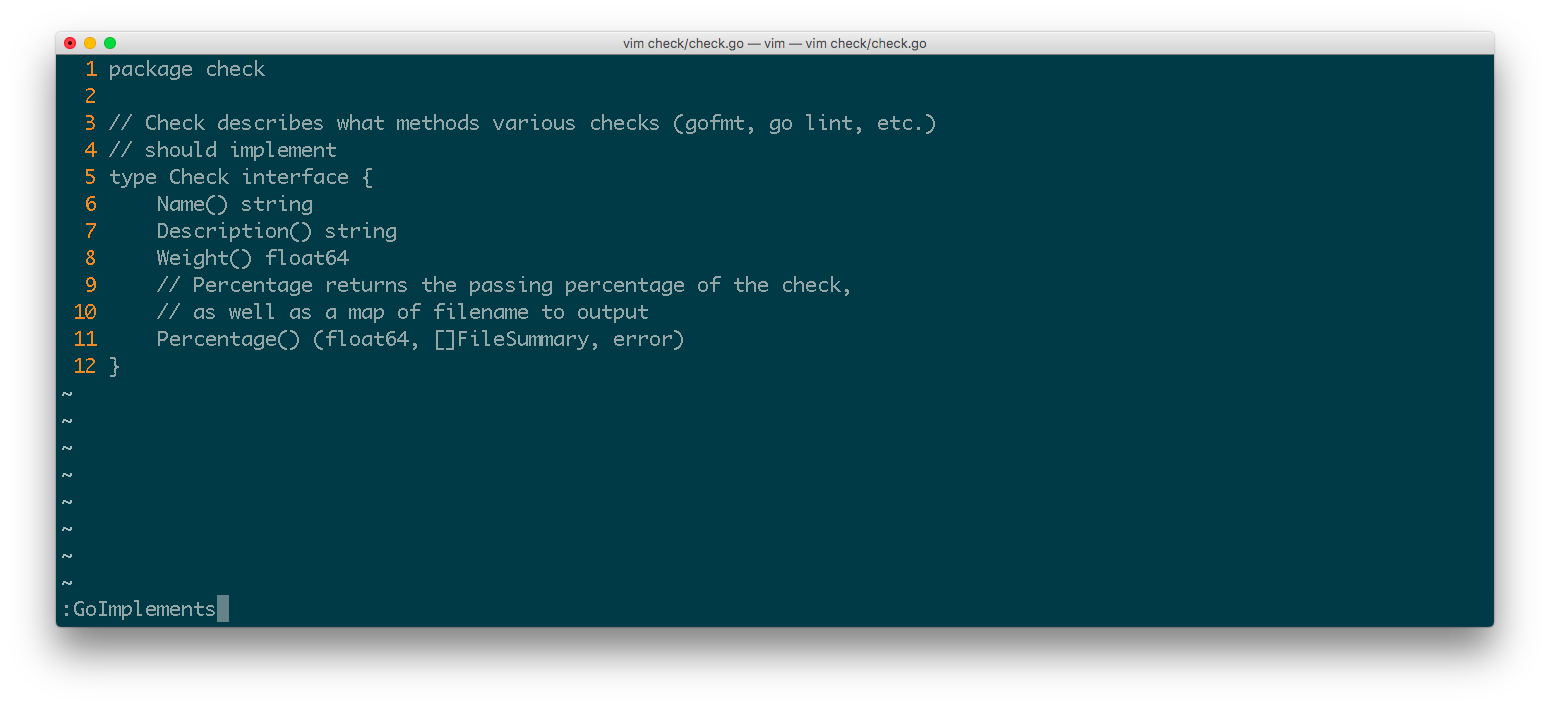Click the word 'gofmt' in the comment

(715, 123)
